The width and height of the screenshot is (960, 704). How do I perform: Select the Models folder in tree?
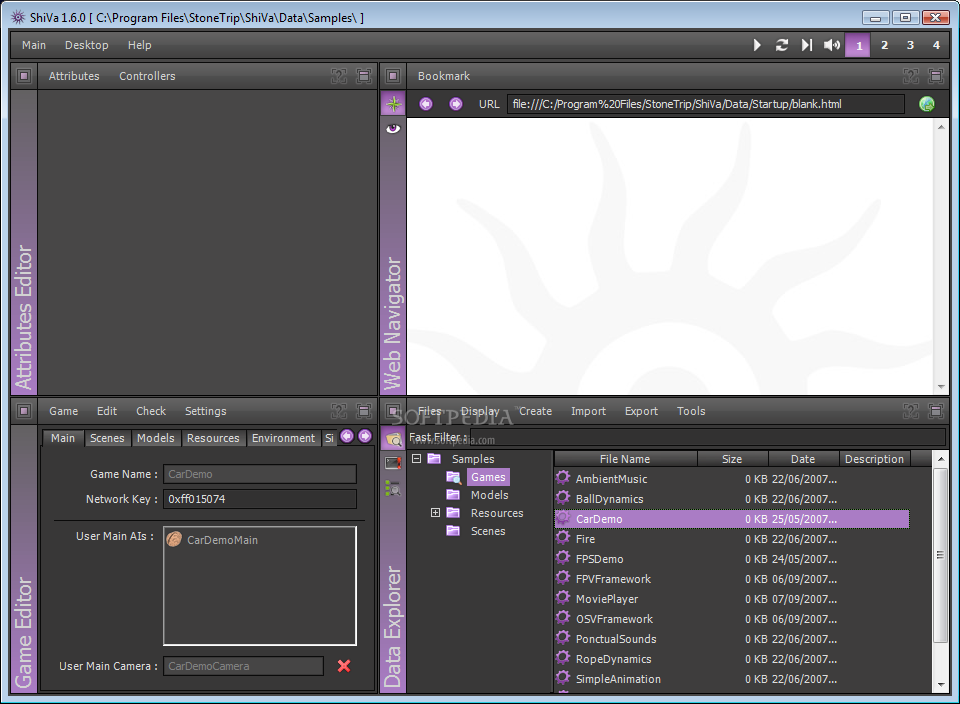pyautogui.click(x=489, y=495)
